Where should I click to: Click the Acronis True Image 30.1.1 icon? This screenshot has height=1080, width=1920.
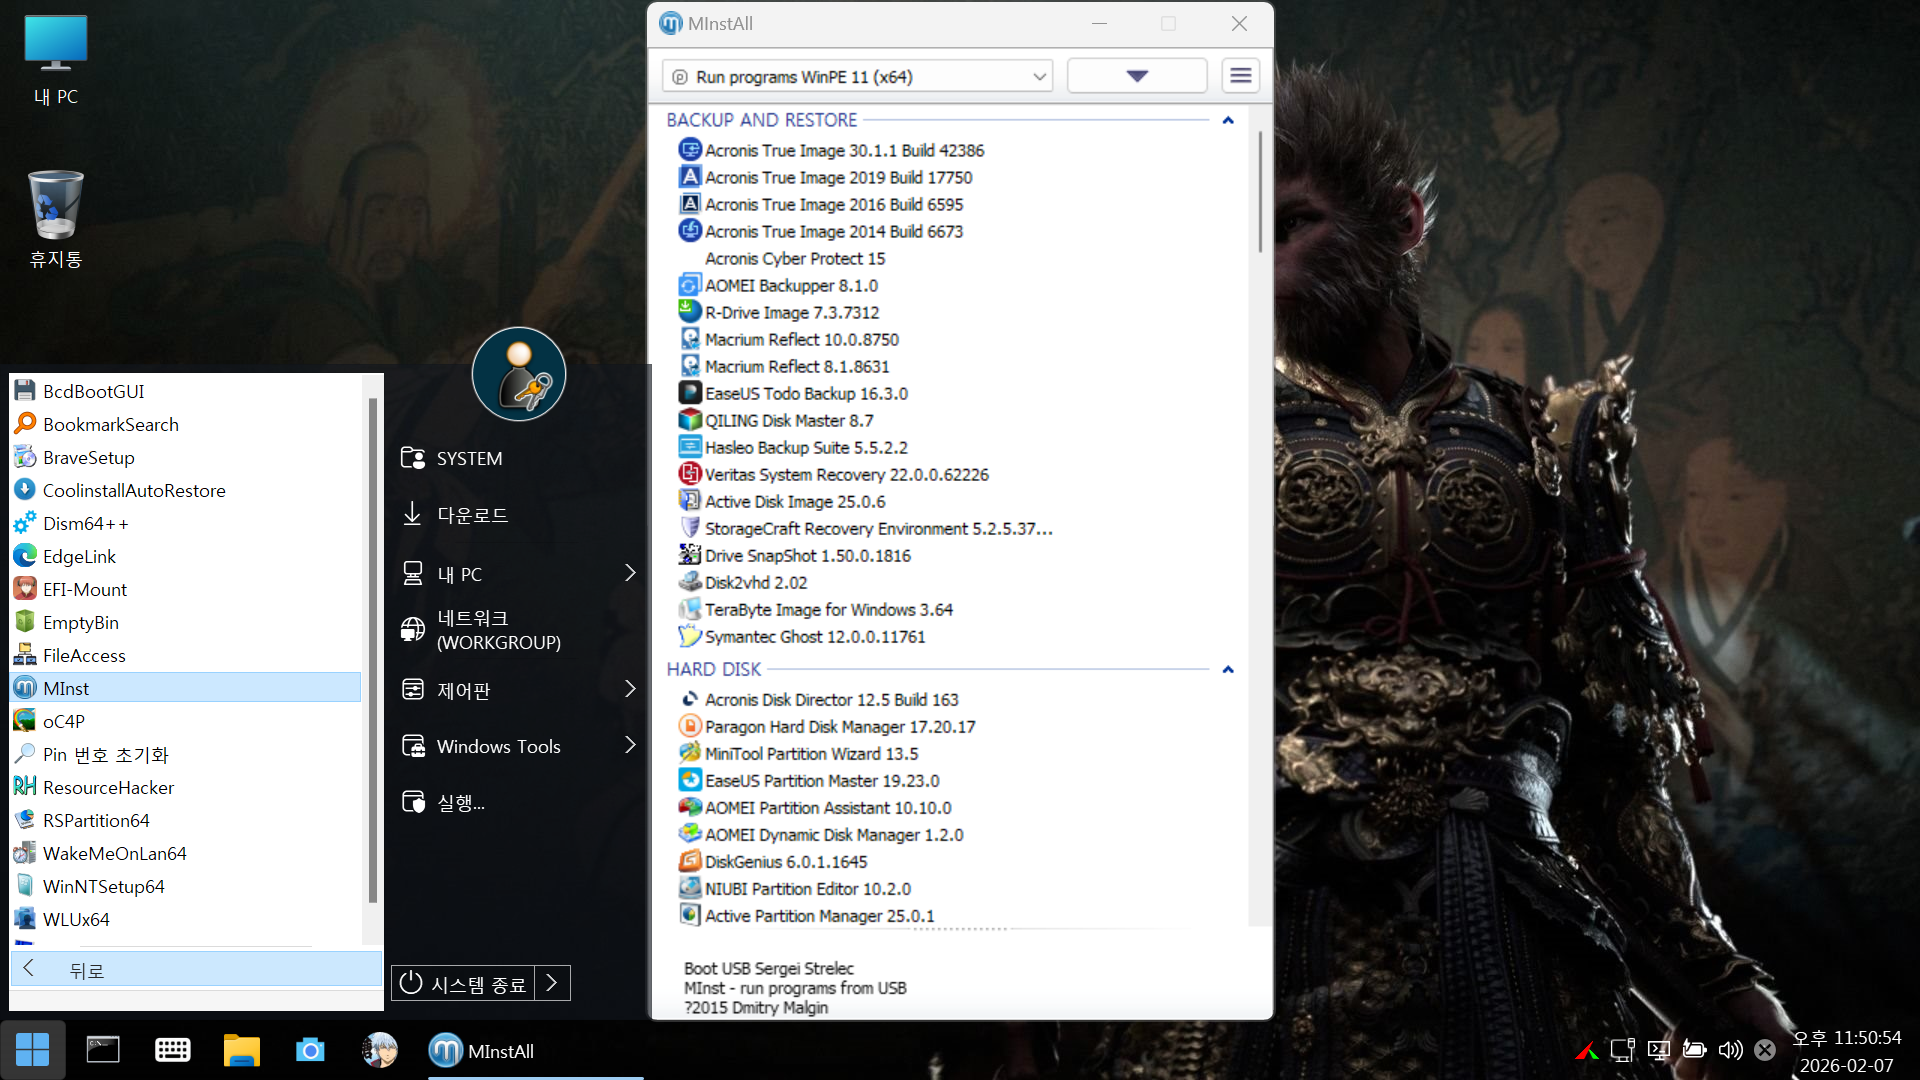[x=689, y=150]
